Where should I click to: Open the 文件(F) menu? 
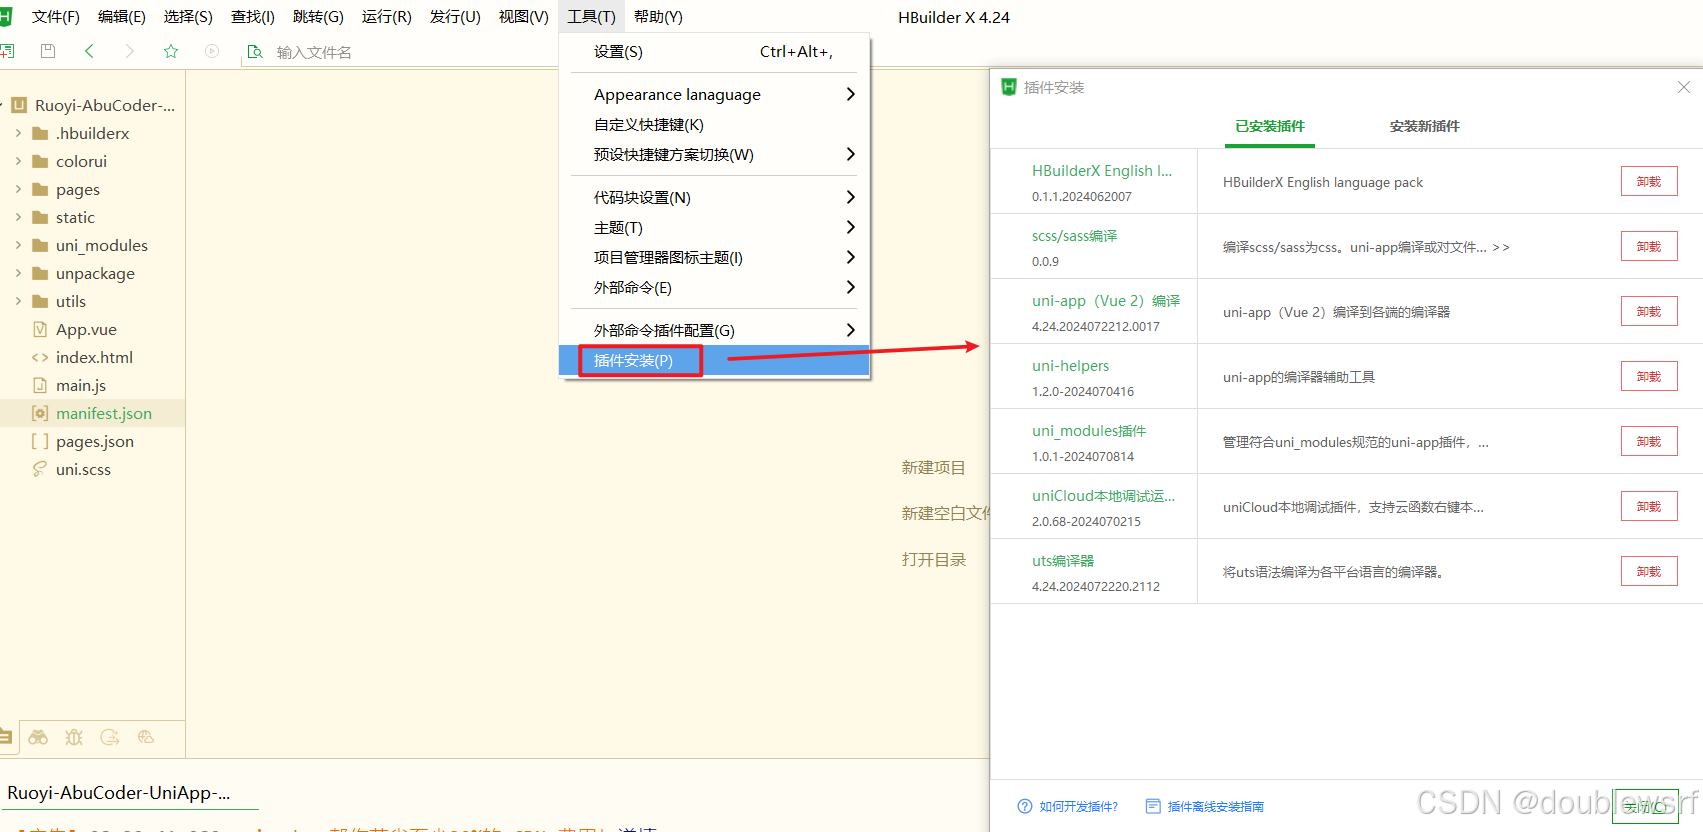point(55,17)
